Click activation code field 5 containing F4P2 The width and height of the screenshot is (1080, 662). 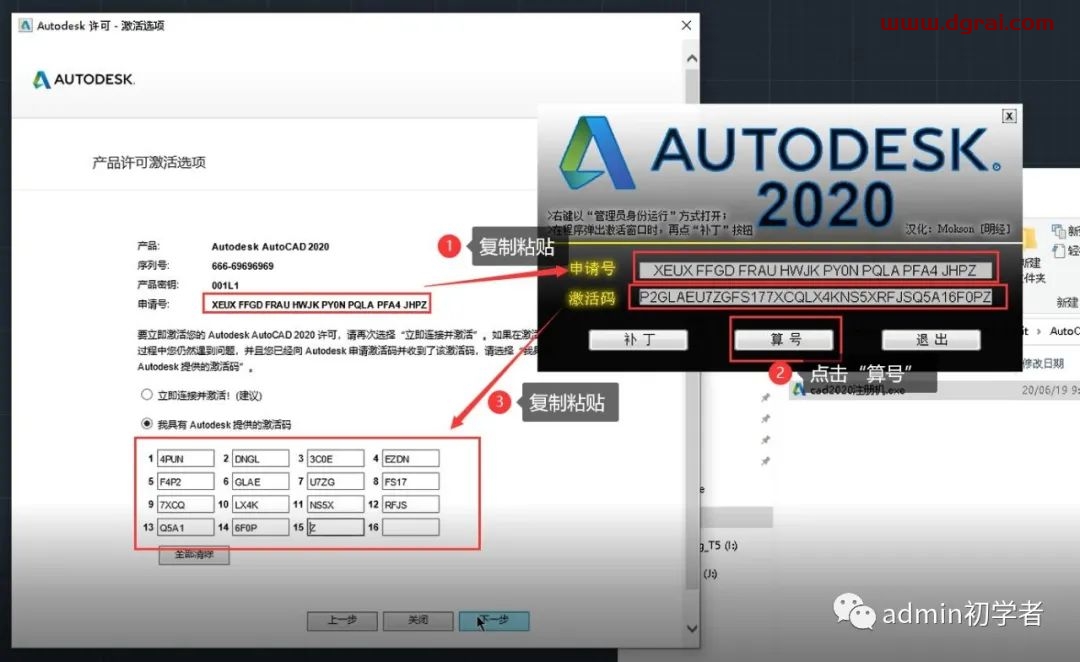[x=185, y=482]
